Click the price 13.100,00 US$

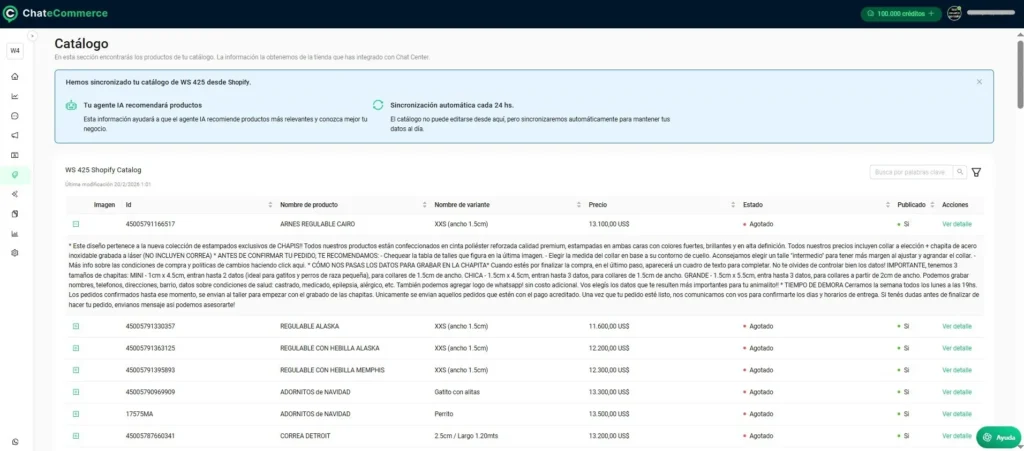609,224
